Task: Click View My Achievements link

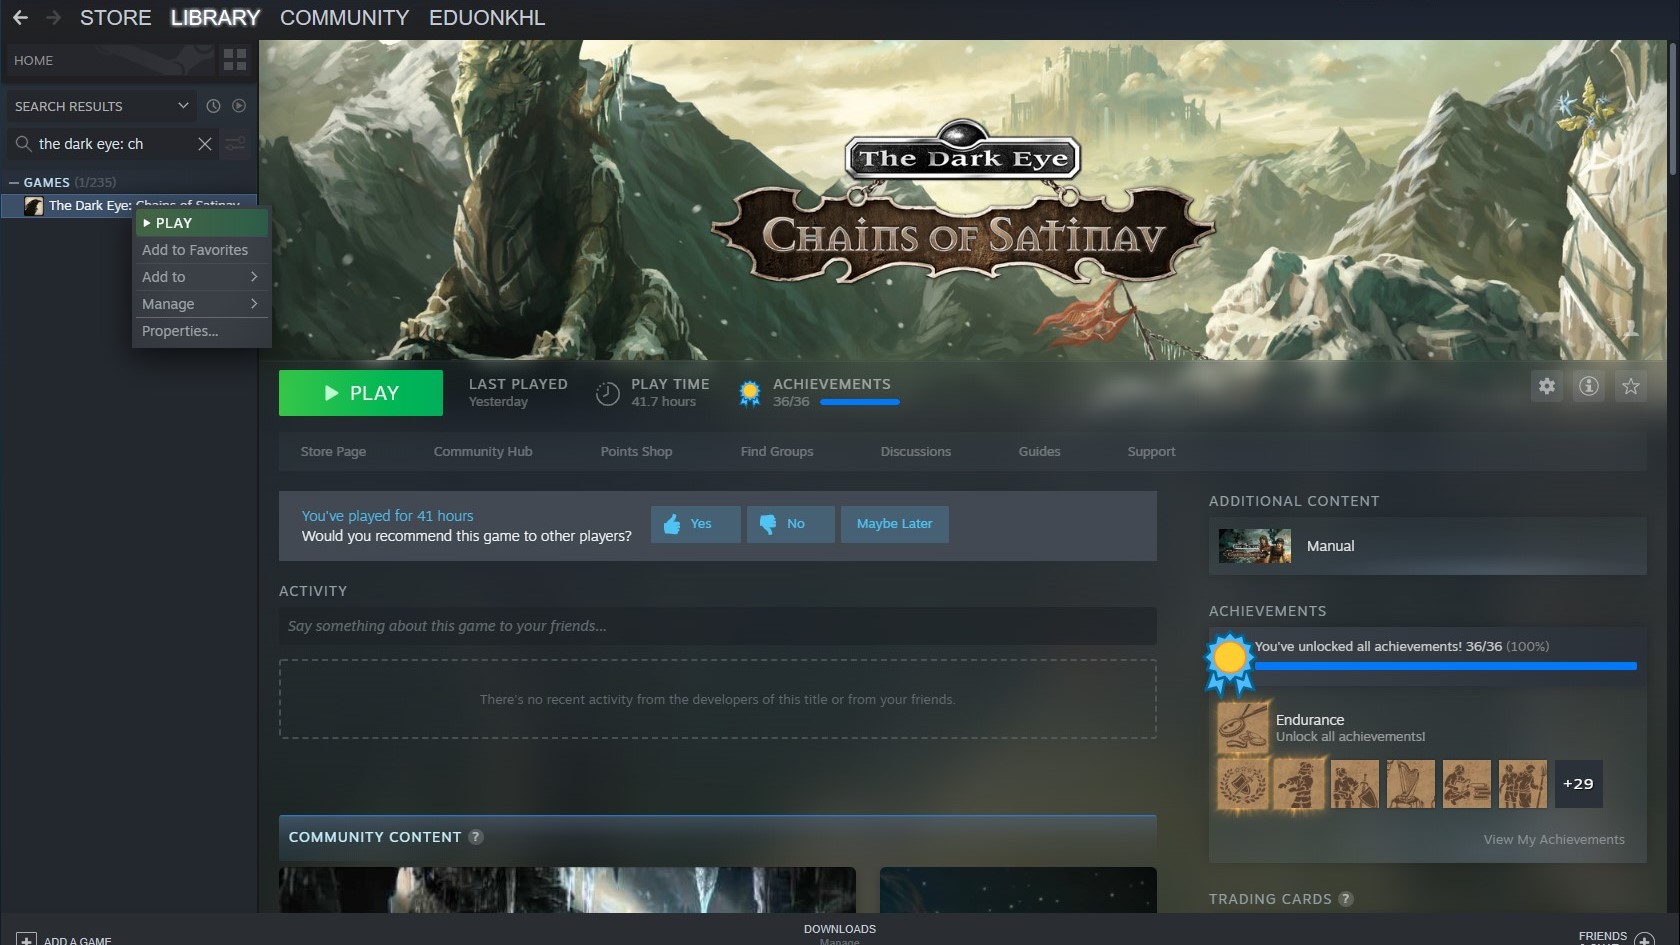Action: (1554, 840)
